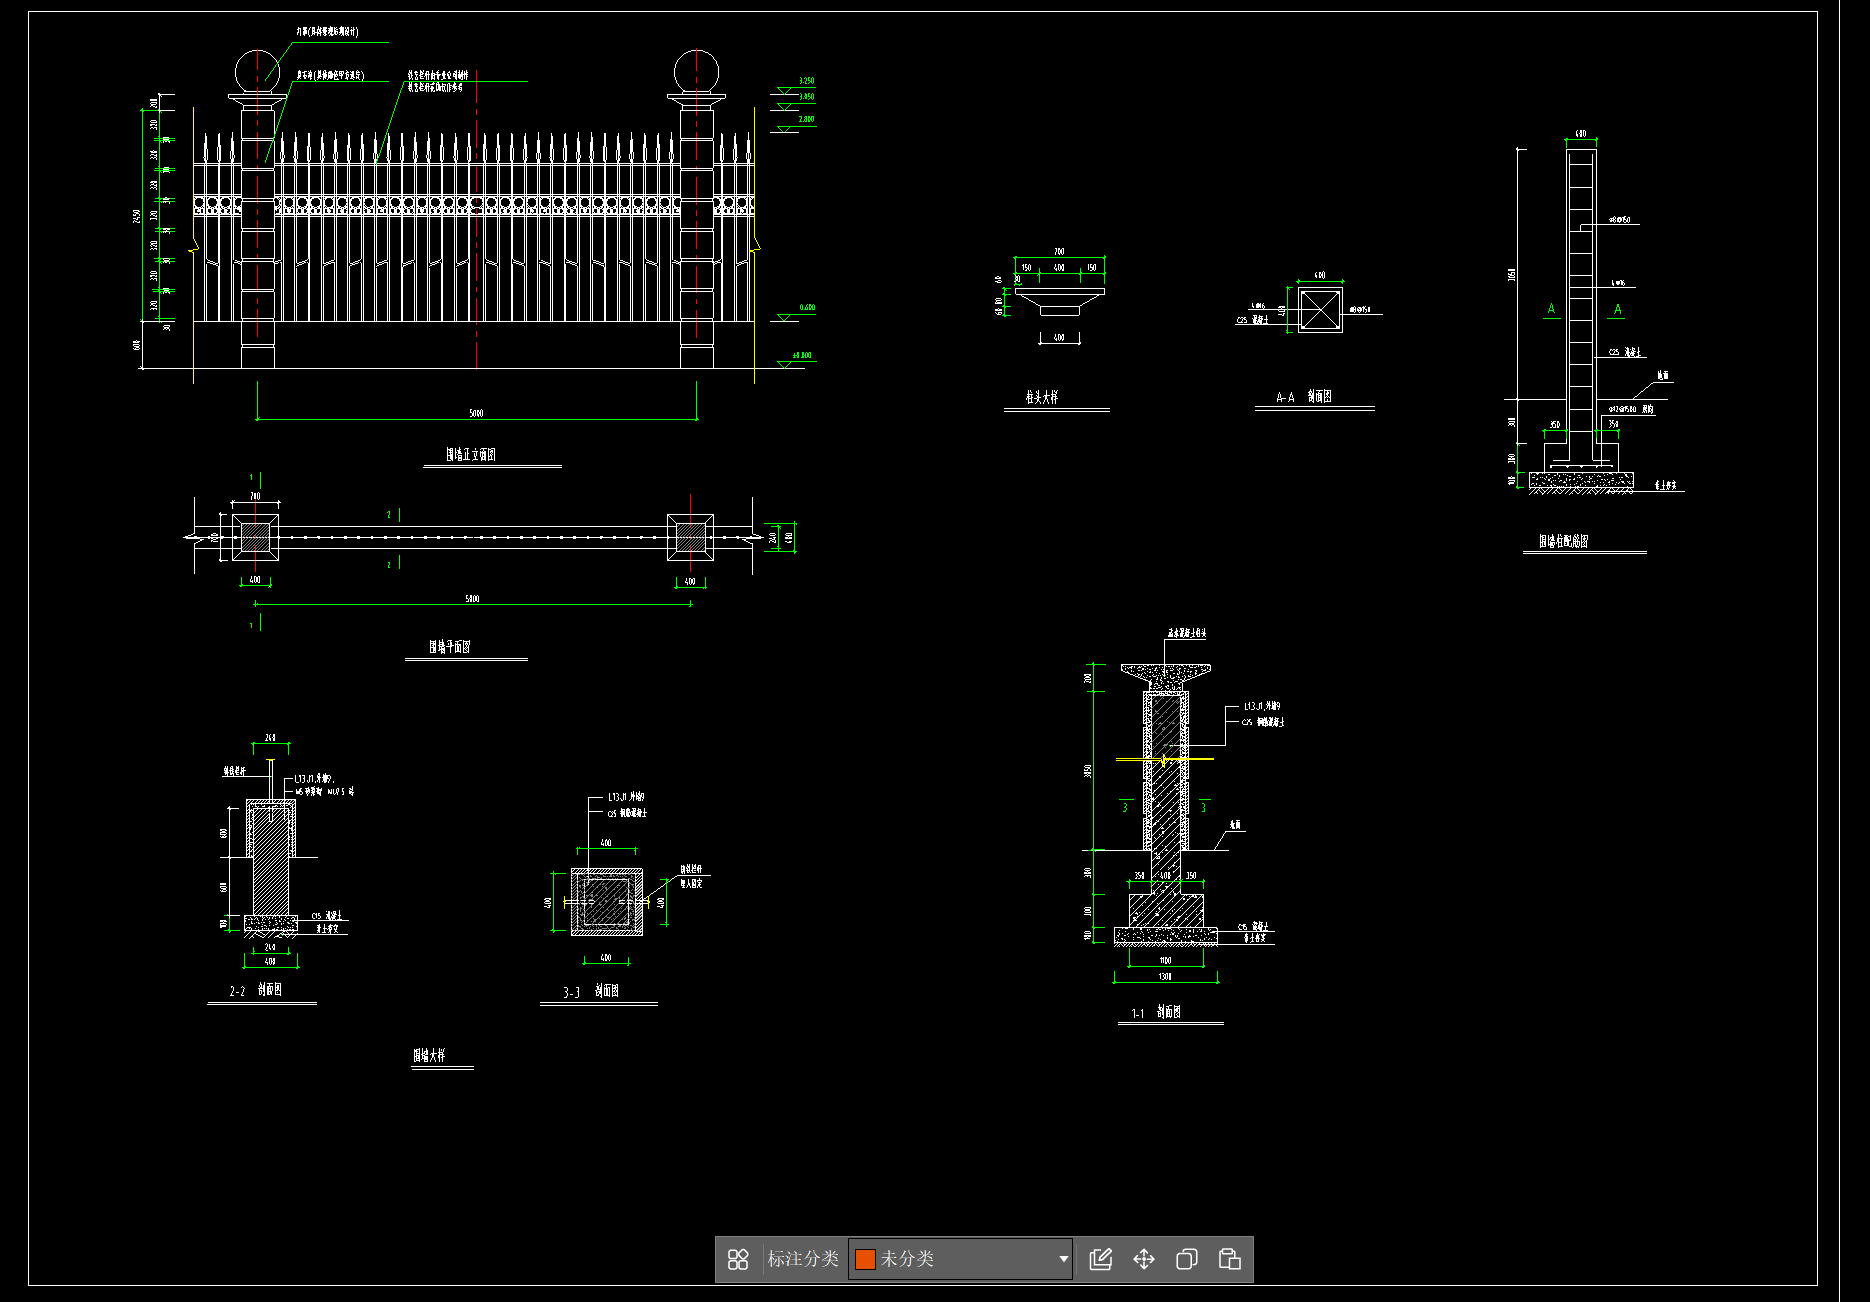Viewport: 1870px width, 1302px height.
Task: Select the 1-1 剖面图 title
Action: point(1156,1012)
